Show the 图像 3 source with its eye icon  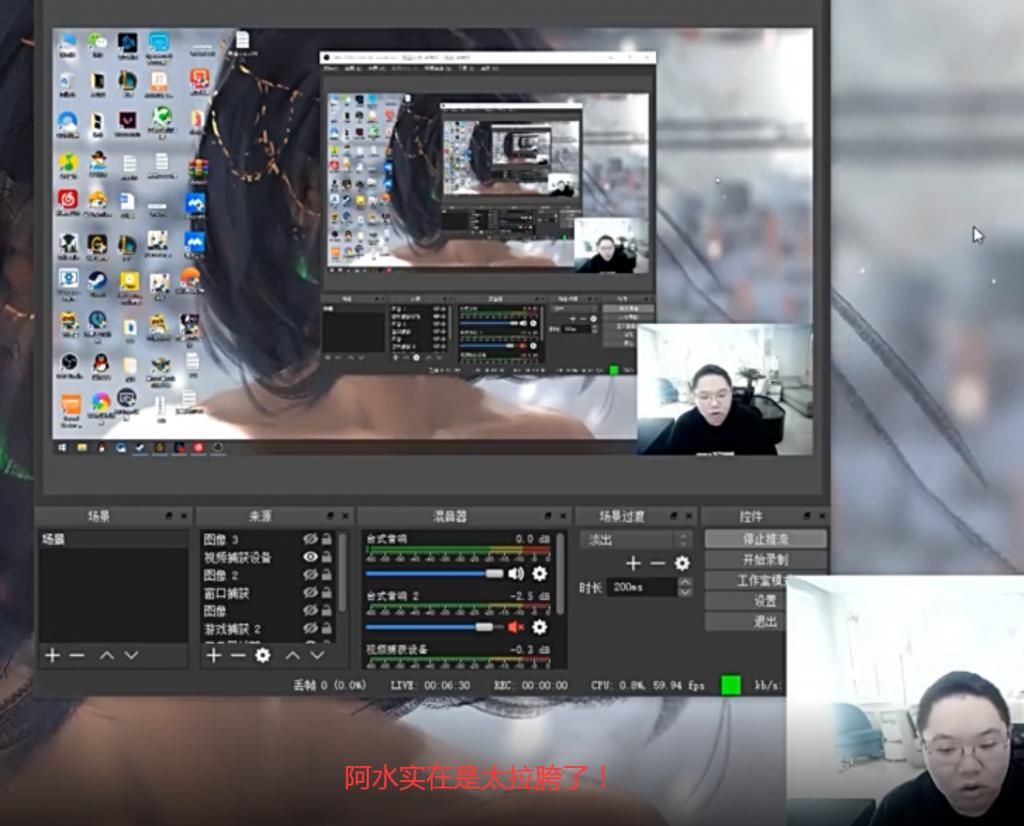pyautogui.click(x=310, y=539)
